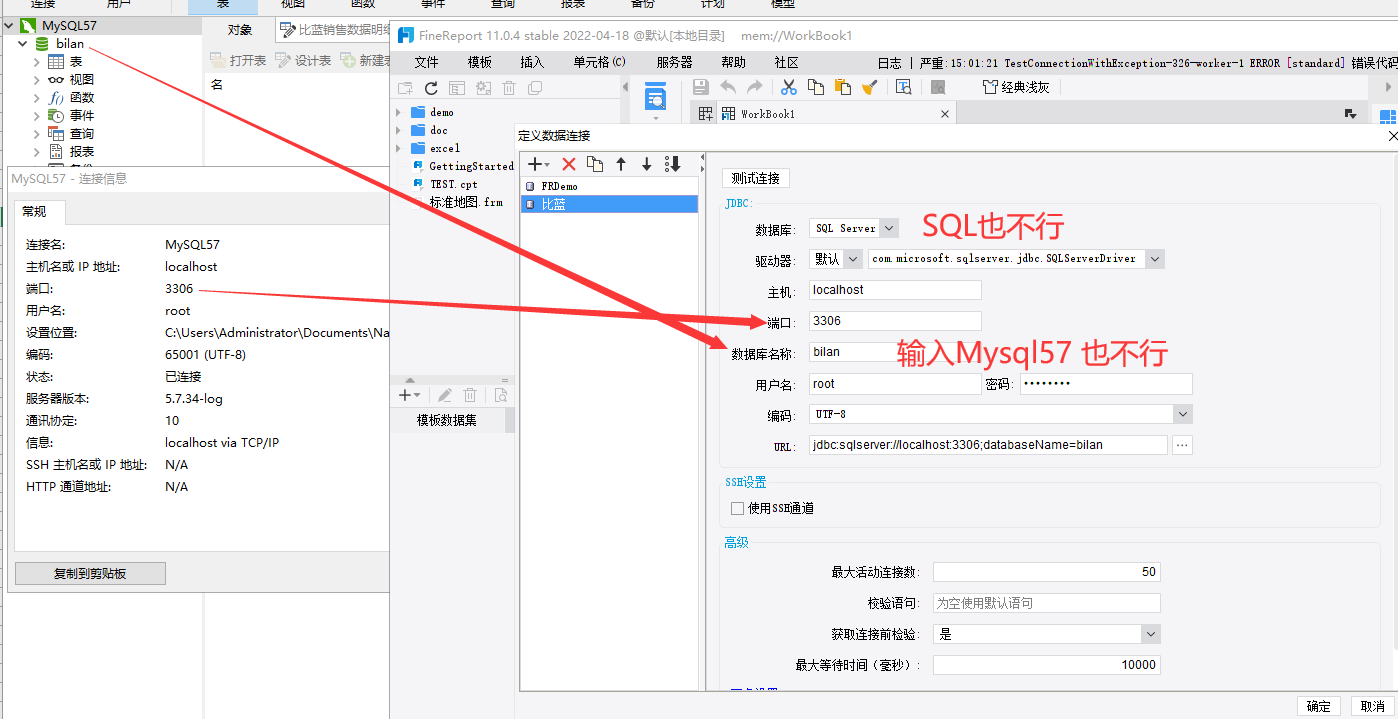Click the copy connection icon in dialog
This screenshot has height=719, width=1398.
tap(595, 164)
